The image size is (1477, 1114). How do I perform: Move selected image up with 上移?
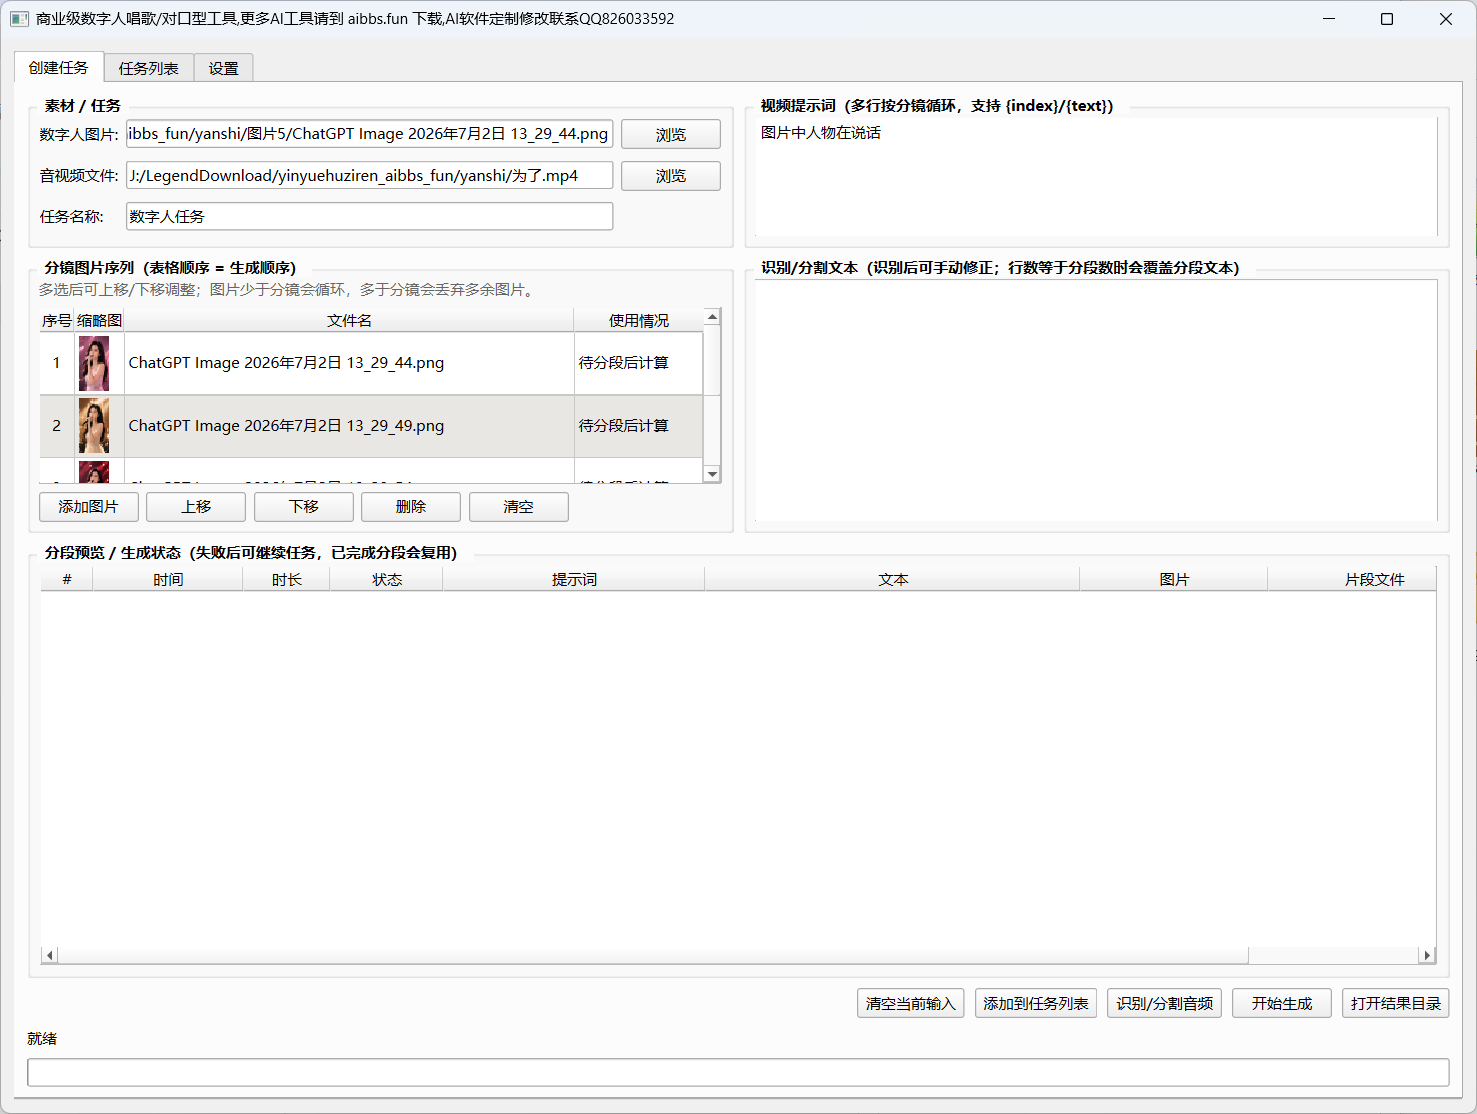tap(196, 507)
